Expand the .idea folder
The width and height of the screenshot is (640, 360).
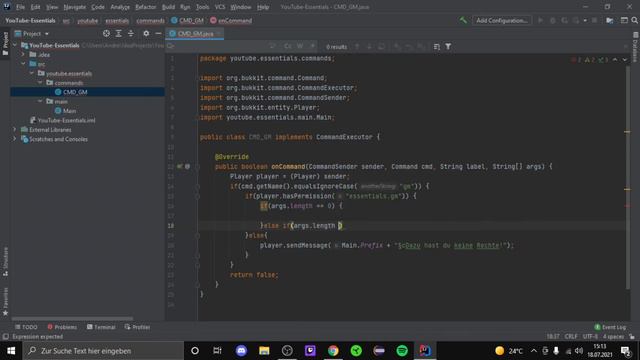[x=23, y=54]
